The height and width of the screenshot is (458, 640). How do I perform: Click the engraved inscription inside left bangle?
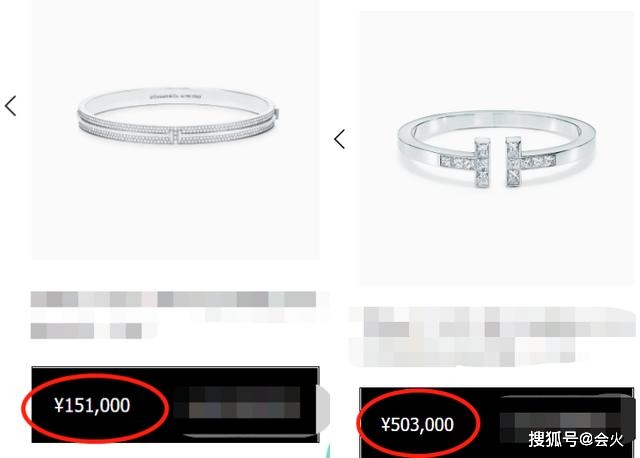[x=176, y=97]
